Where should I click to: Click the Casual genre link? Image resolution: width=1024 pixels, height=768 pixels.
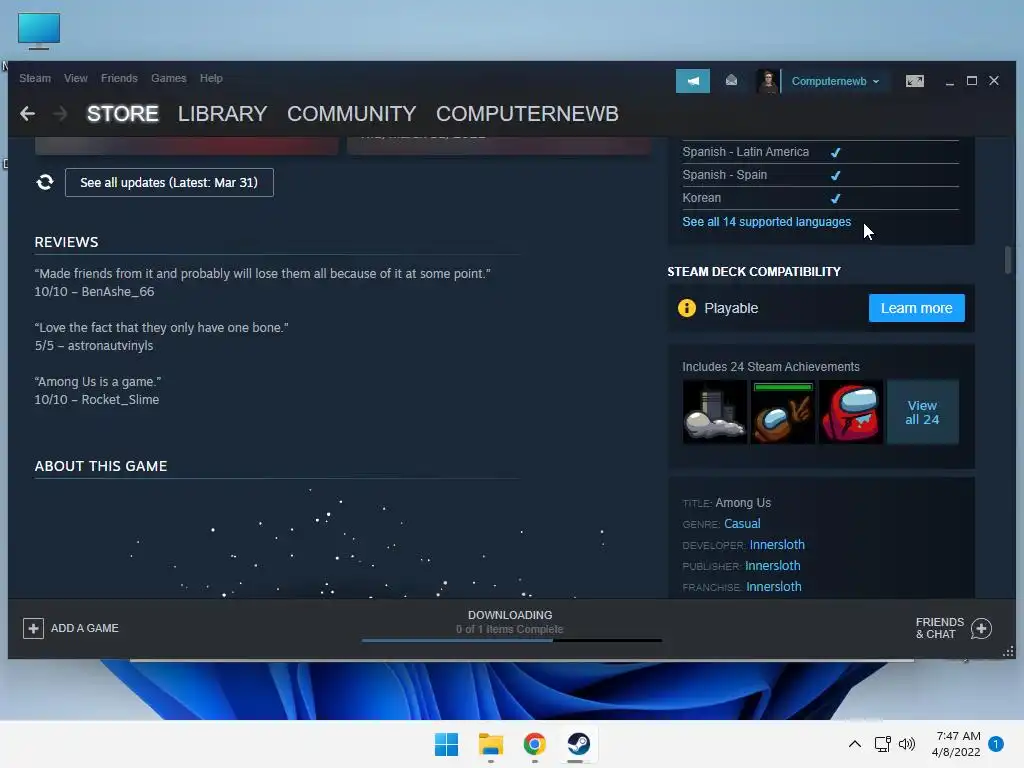tap(742, 524)
